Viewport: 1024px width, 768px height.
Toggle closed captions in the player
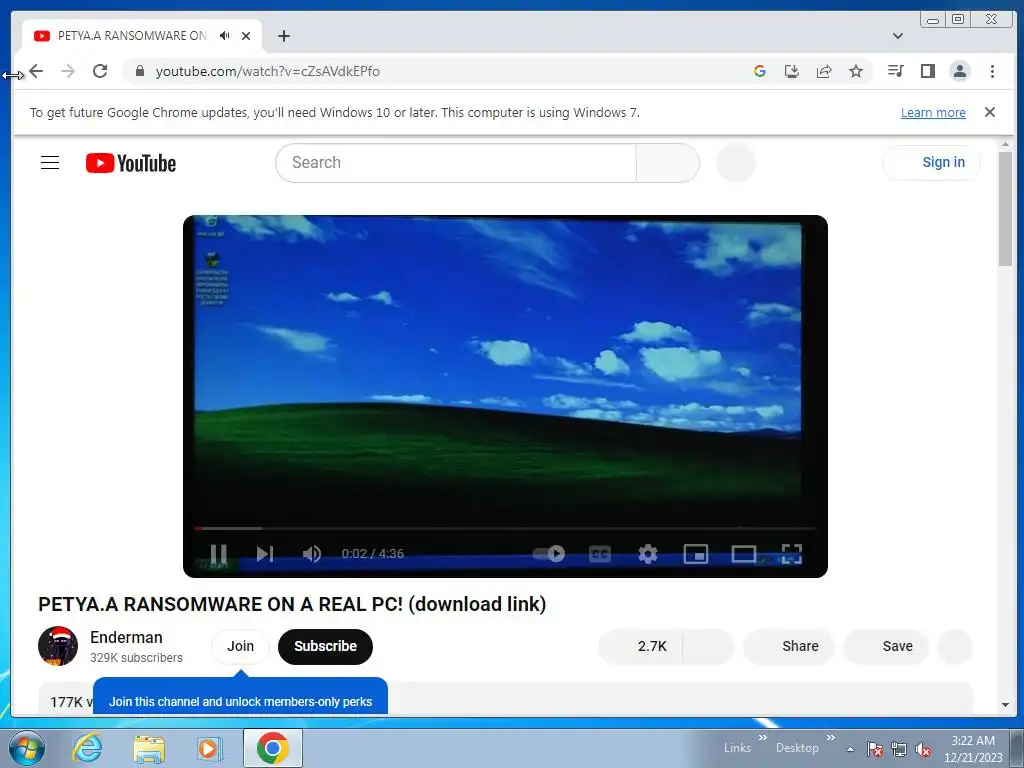click(x=600, y=554)
